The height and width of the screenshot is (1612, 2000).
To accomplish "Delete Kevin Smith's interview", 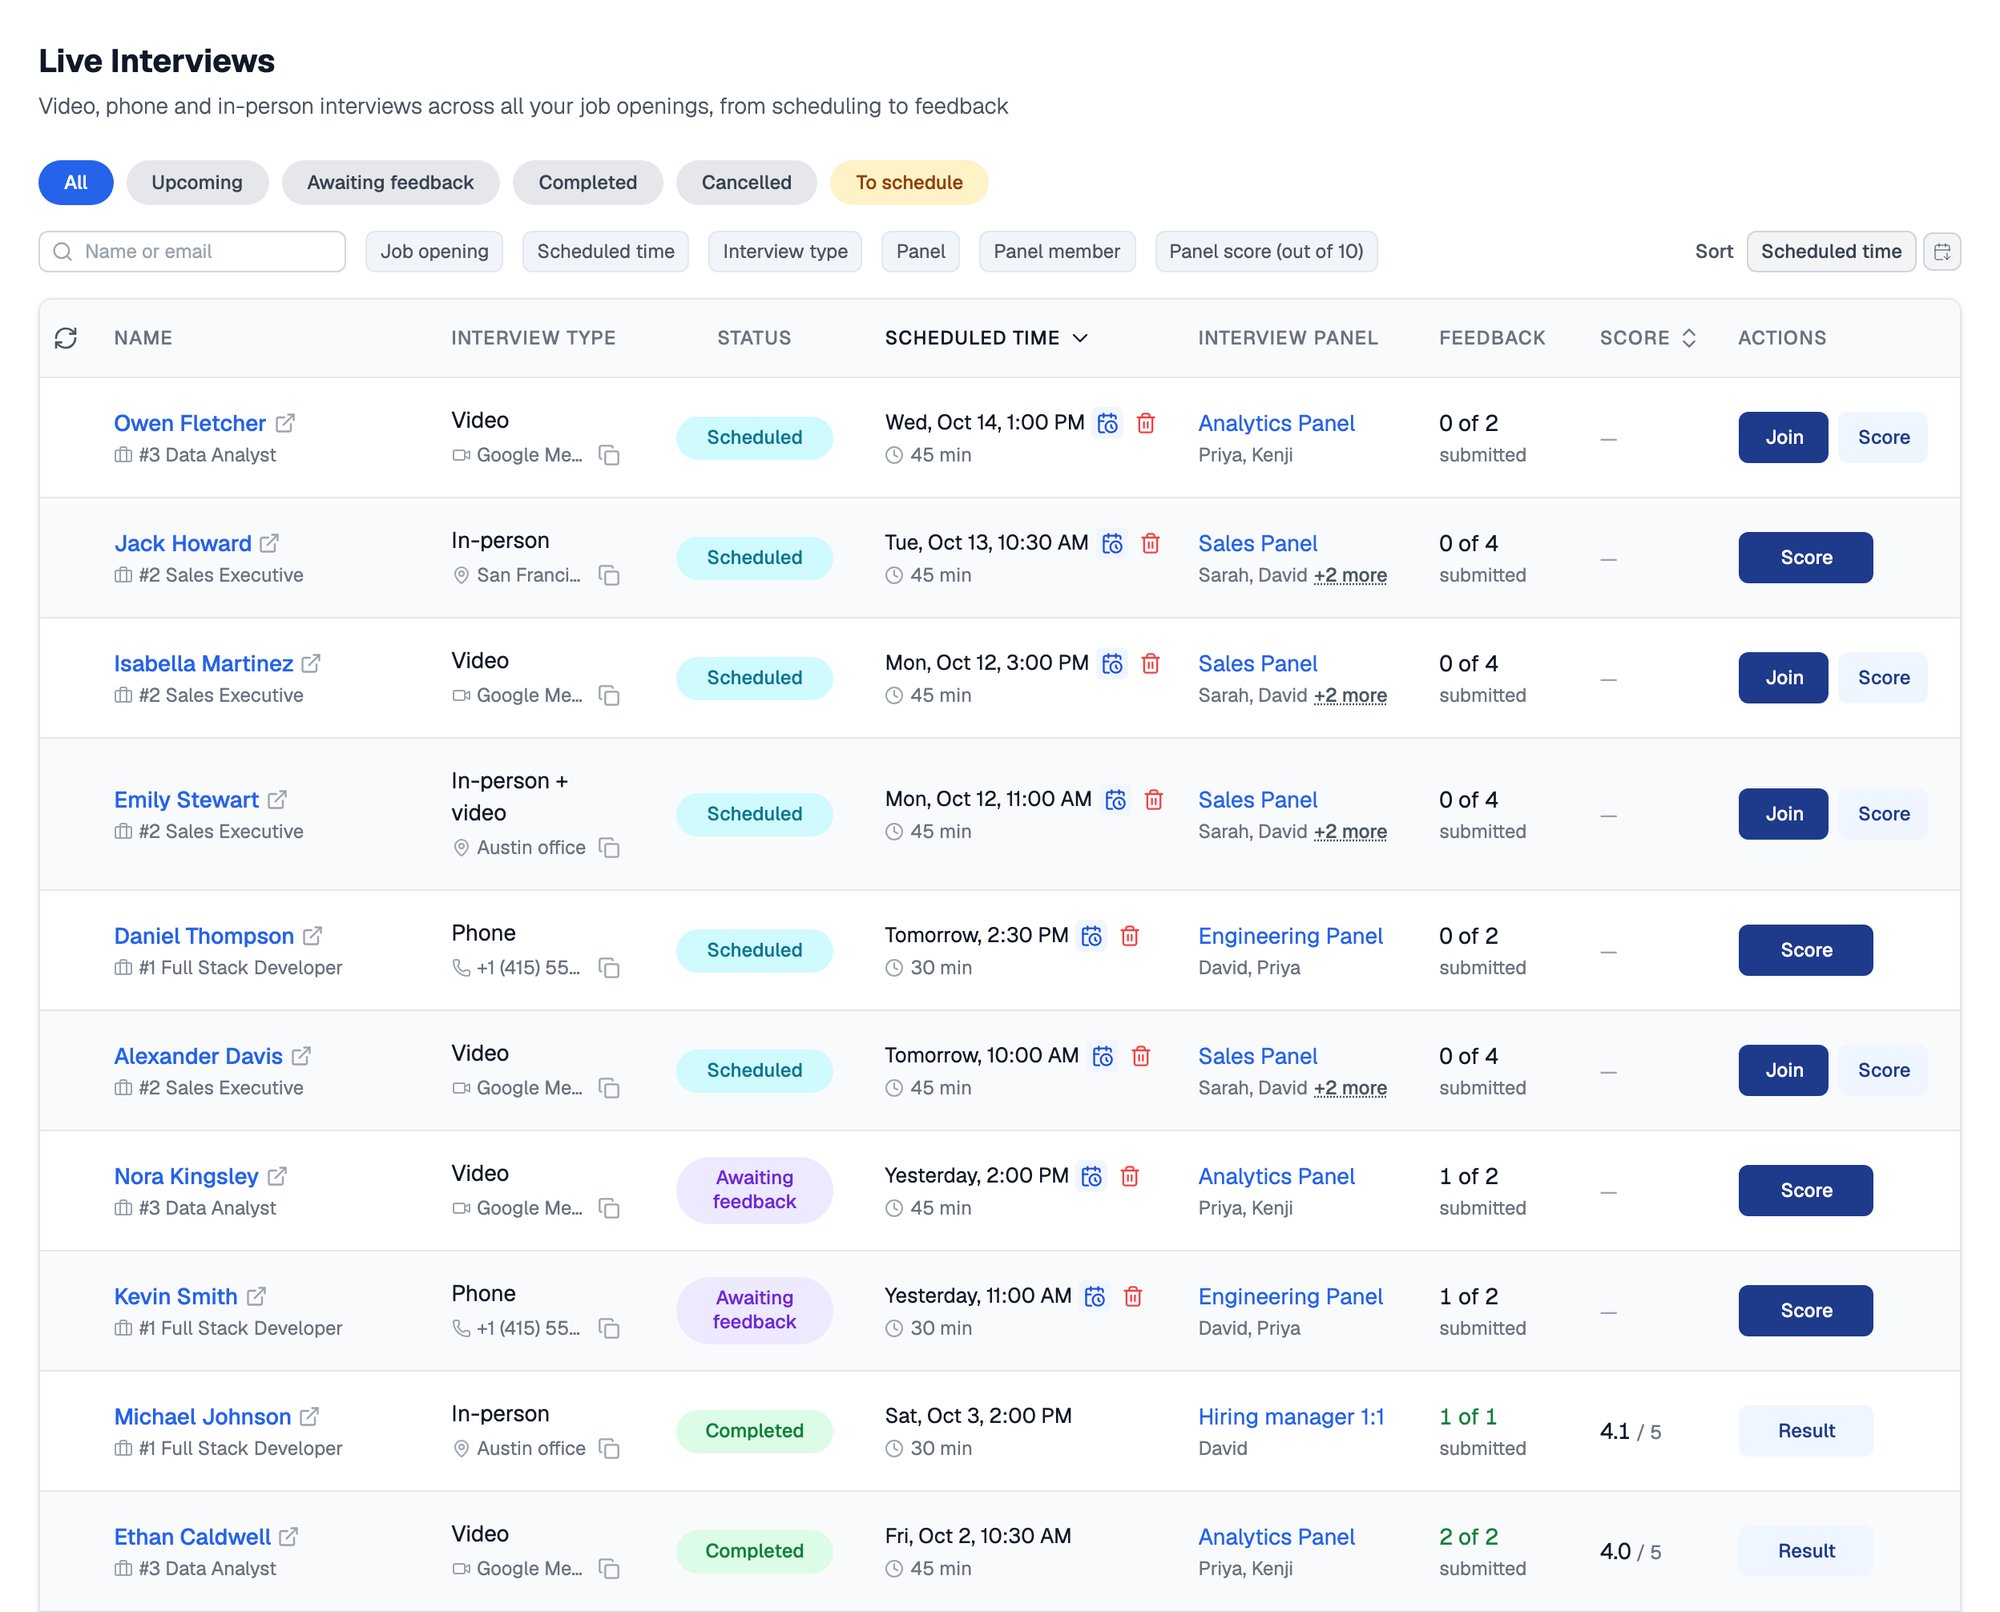I will (1133, 1296).
